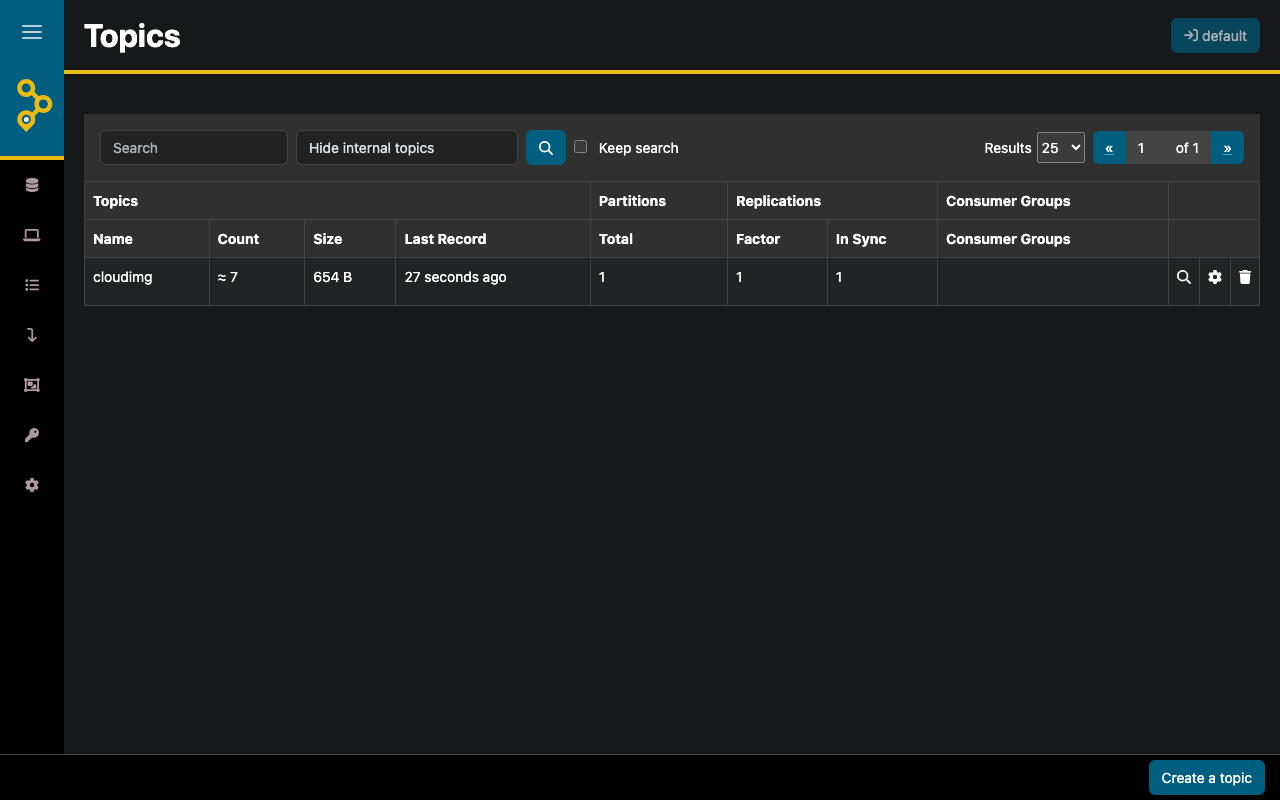This screenshot has height=800, width=1280.
Task: Click the page number 1 field
Action: click(x=1145, y=148)
